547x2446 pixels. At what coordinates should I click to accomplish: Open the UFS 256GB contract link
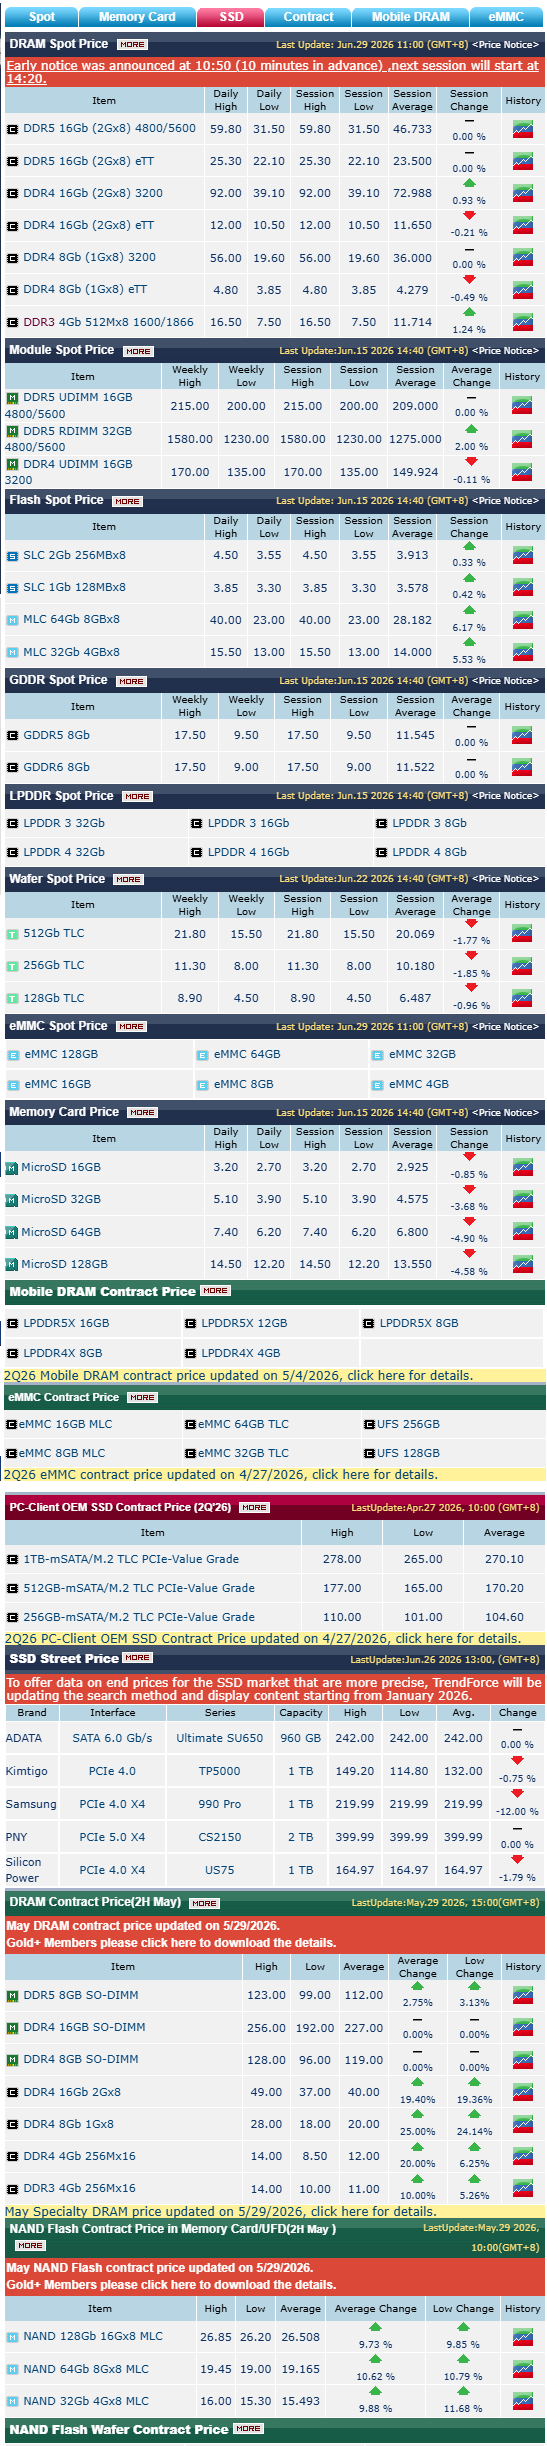pyautogui.click(x=408, y=1424)
